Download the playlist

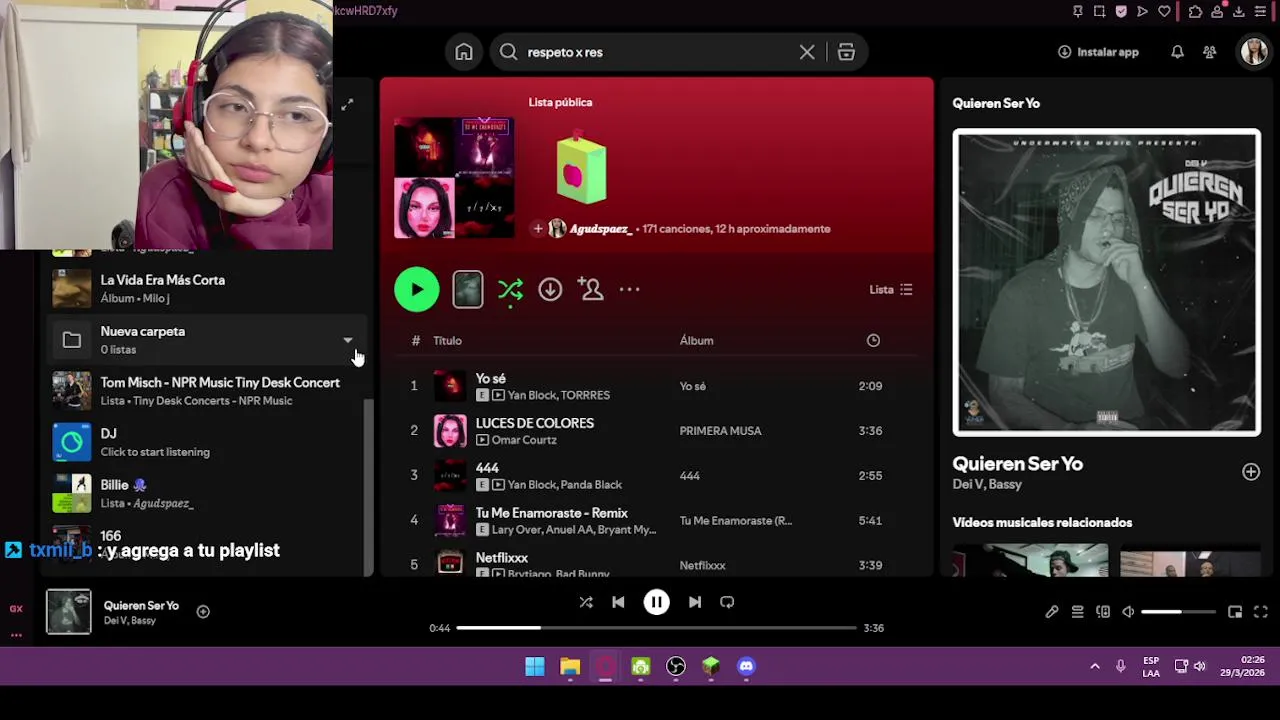550,290
